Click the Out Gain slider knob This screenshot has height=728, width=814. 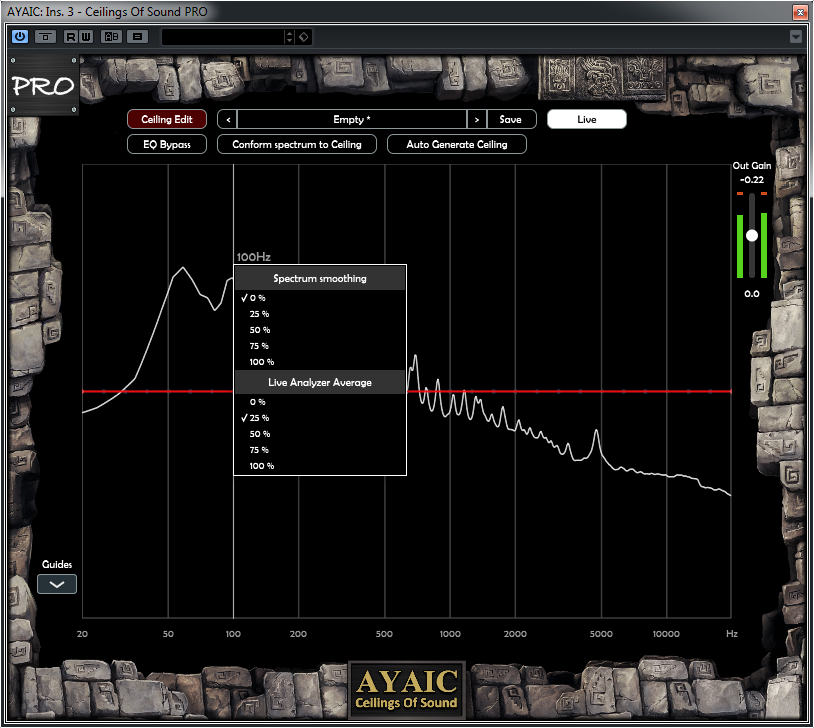click(x=752, y=236)
